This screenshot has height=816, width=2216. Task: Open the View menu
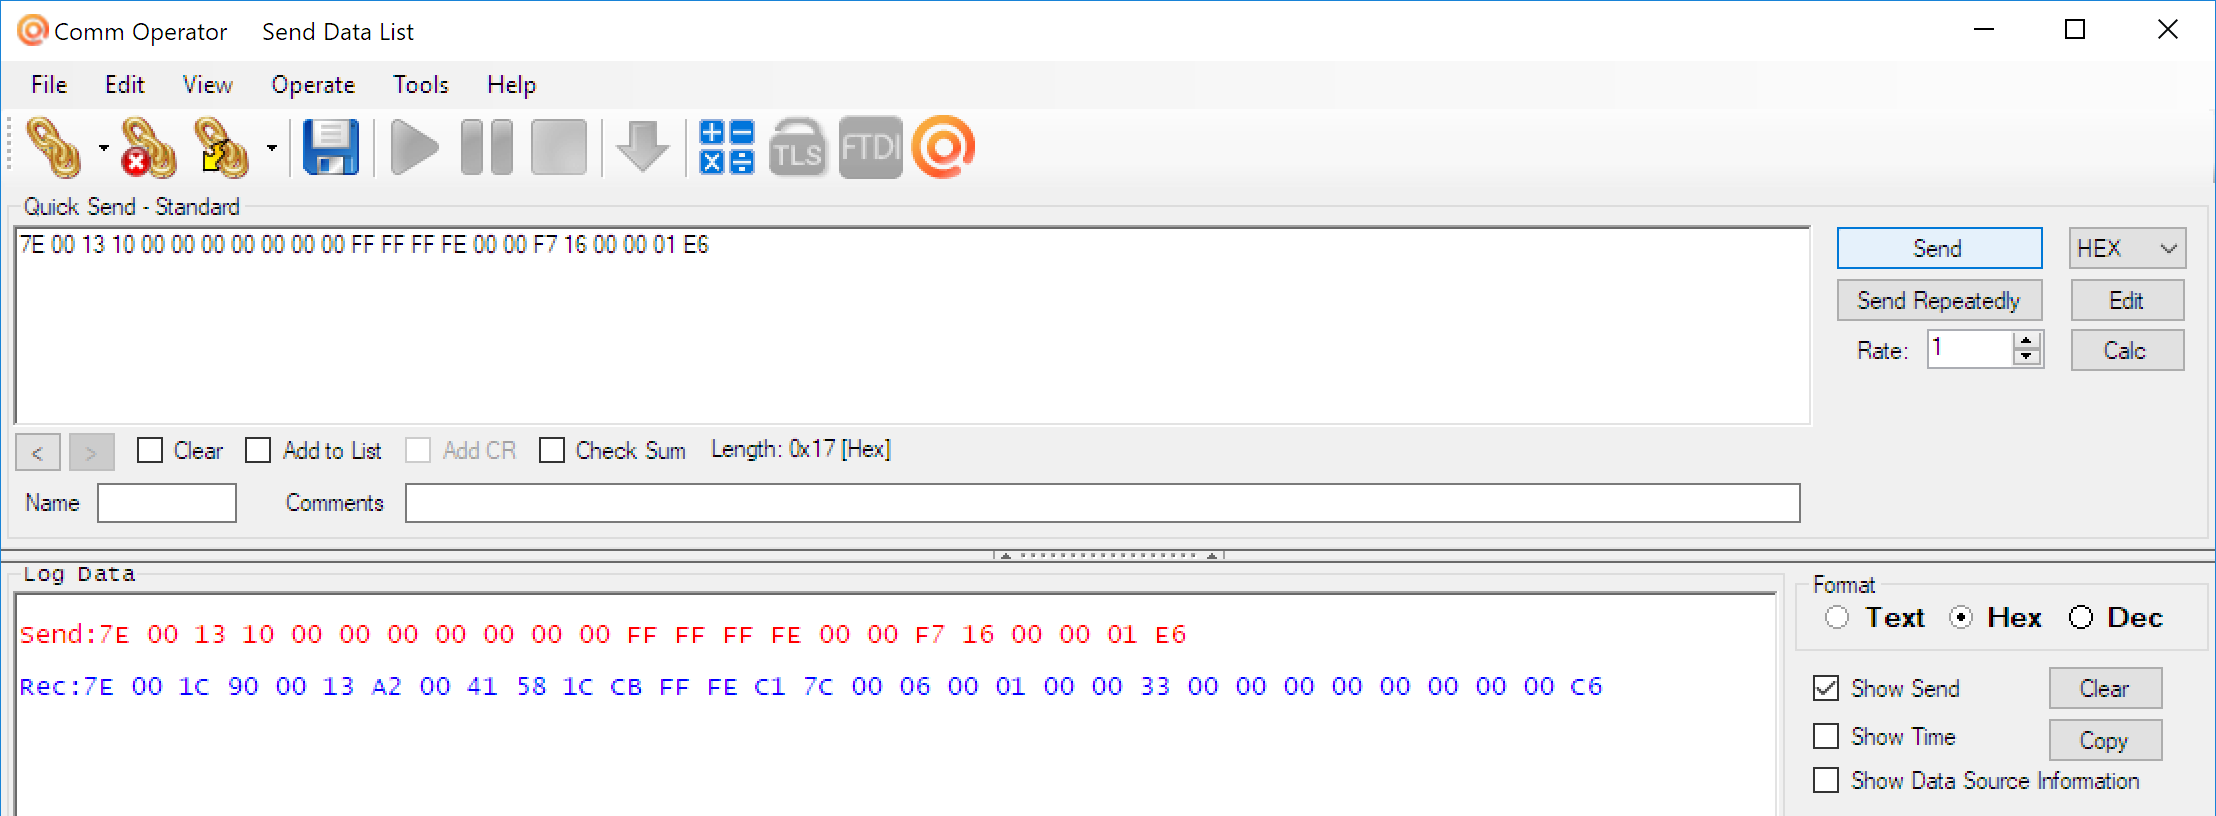[x=208, y=85]
